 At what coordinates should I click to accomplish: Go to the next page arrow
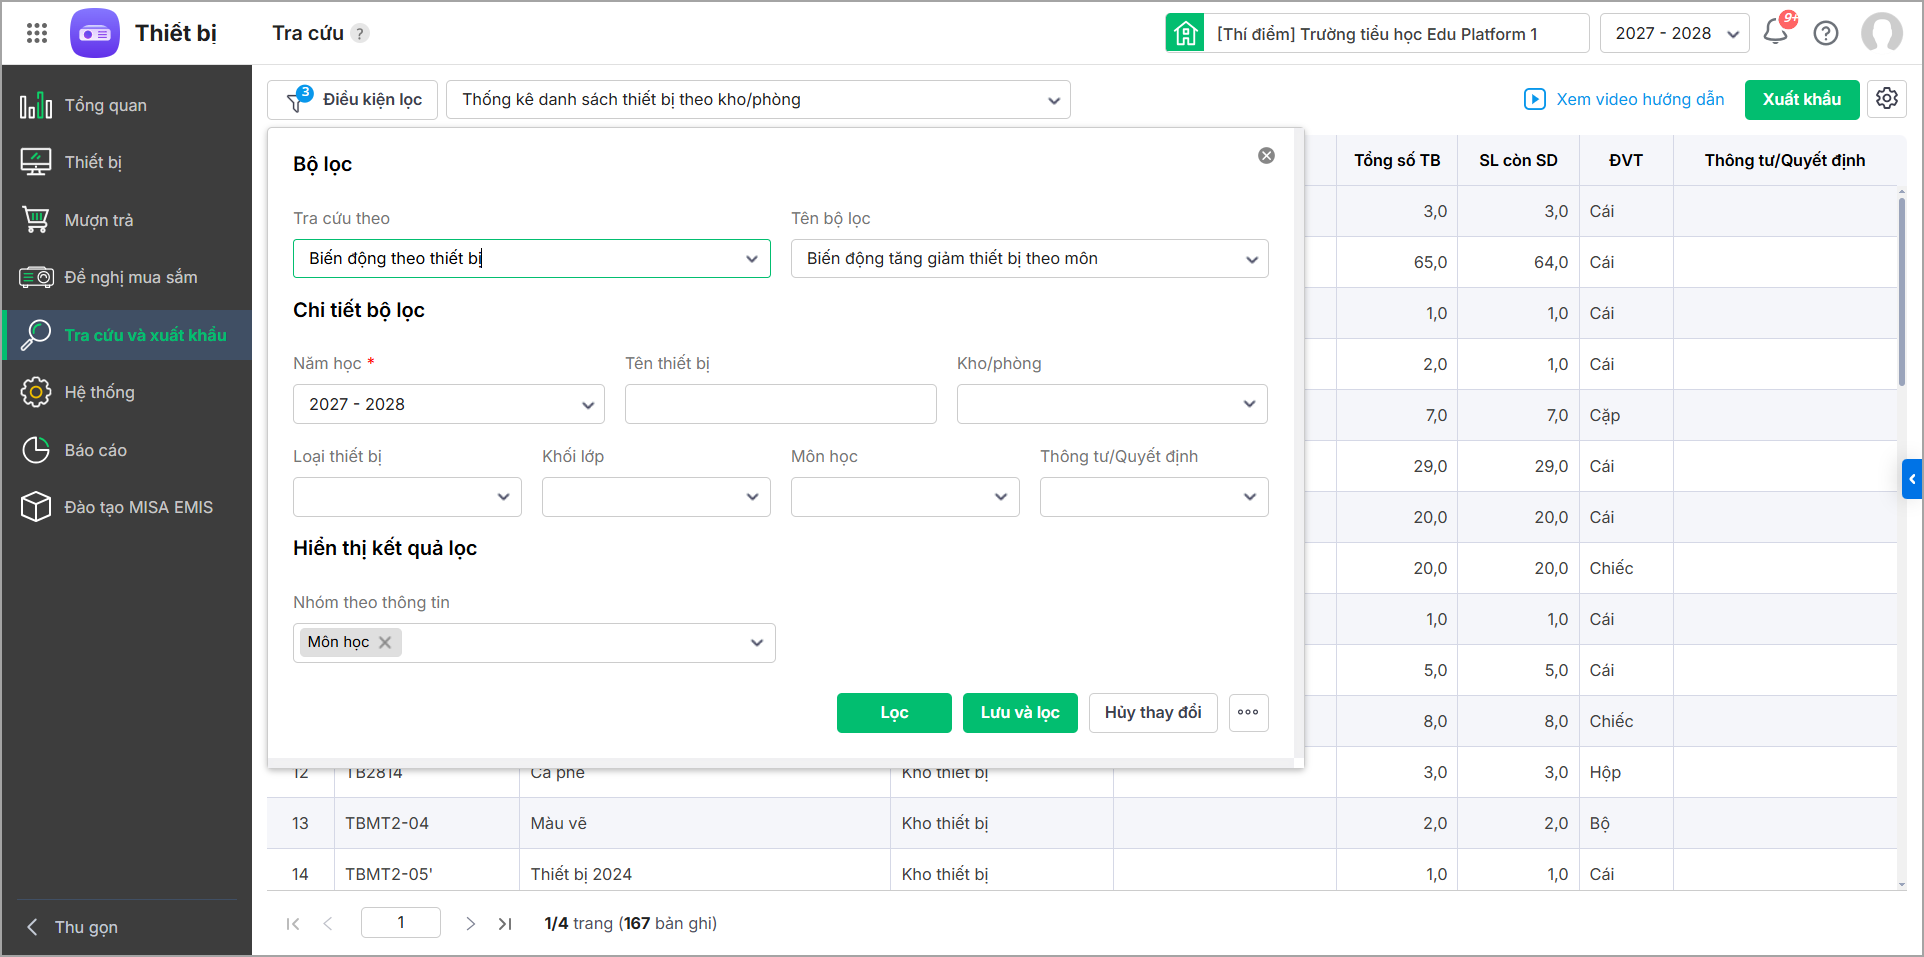pos(470,924)
